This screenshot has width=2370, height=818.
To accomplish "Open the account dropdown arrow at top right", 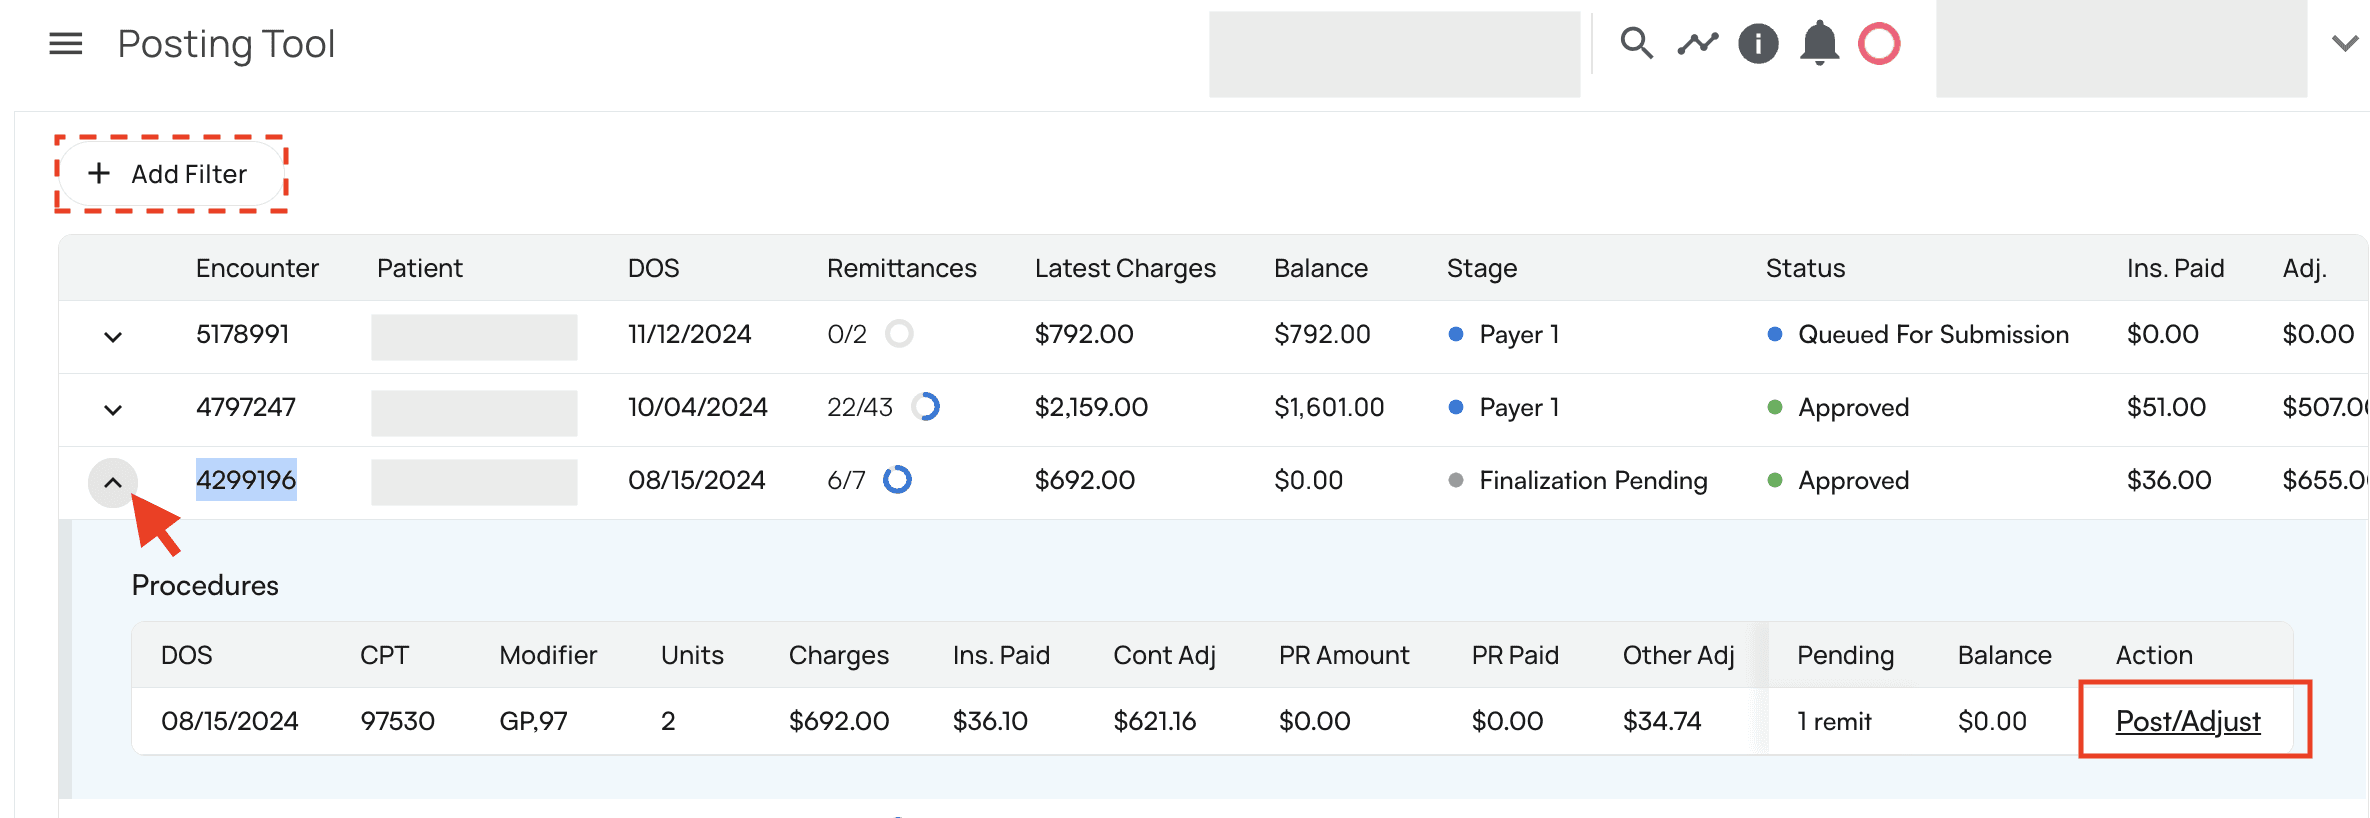I will click(x=2344, y=44).
